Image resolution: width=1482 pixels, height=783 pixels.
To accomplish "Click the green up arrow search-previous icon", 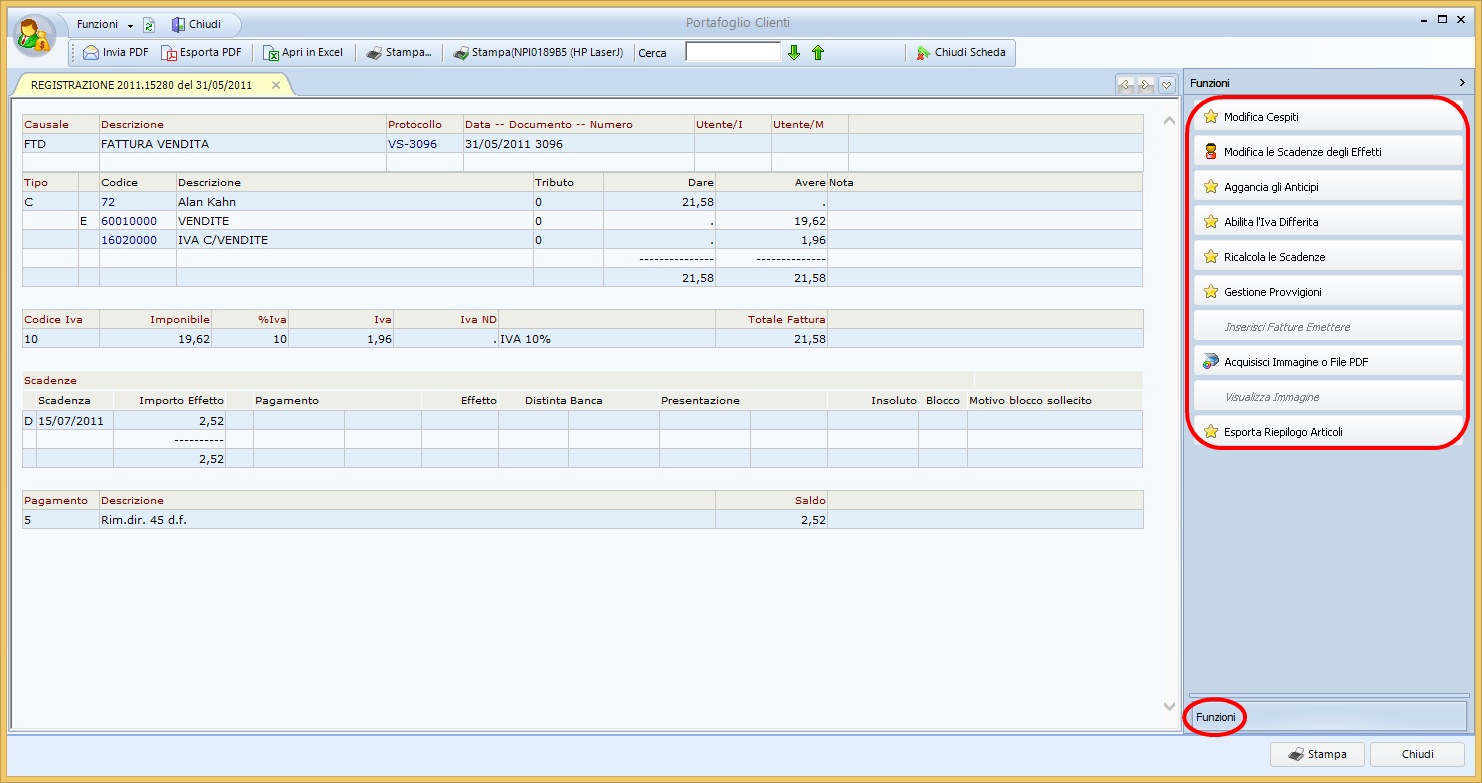I will (x=818, y=53).
